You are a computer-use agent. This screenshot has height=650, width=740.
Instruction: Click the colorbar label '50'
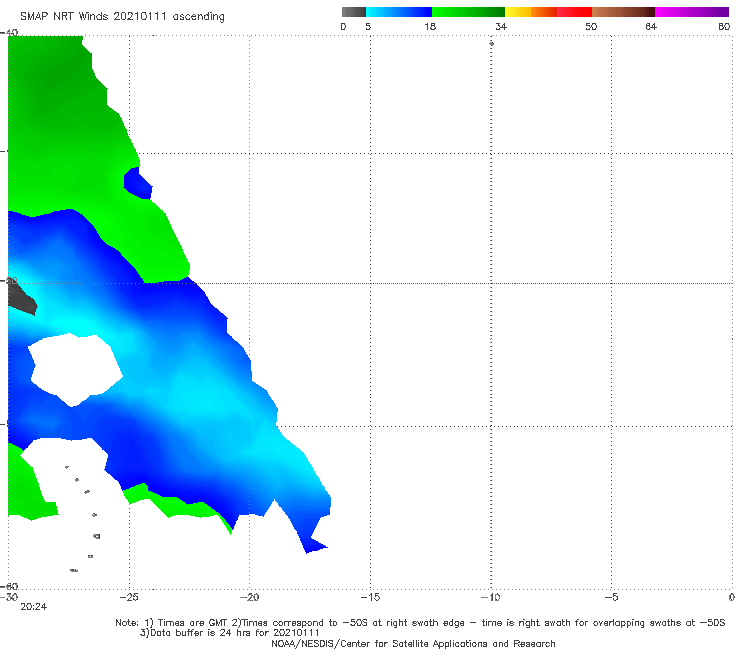(591, 26)
